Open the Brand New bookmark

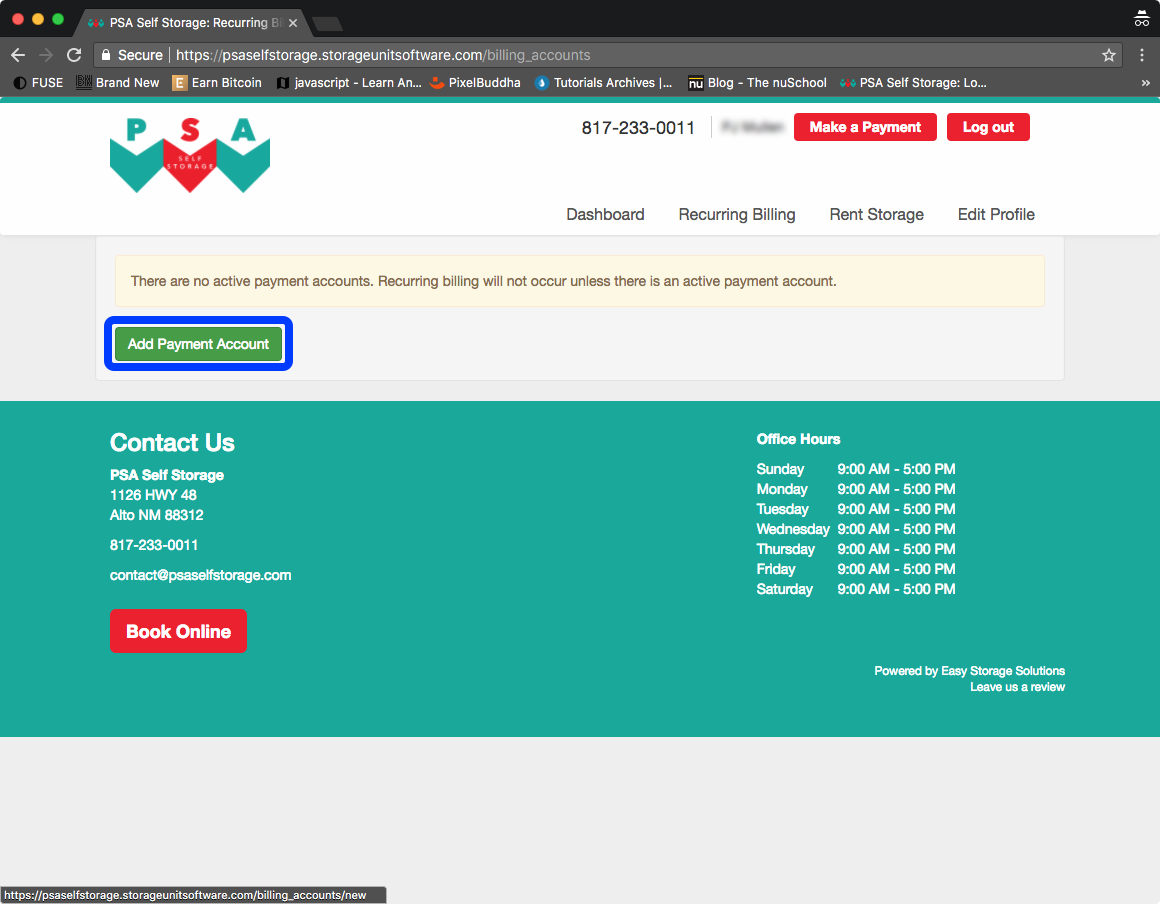point(118,83)
